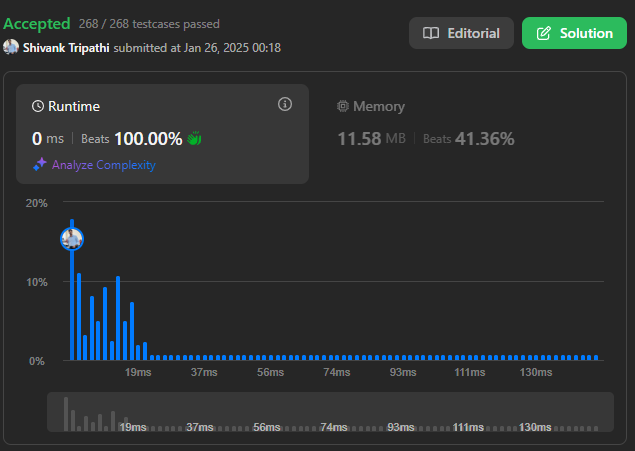Click the 10% y-axis label

click(x=37, y=282)
